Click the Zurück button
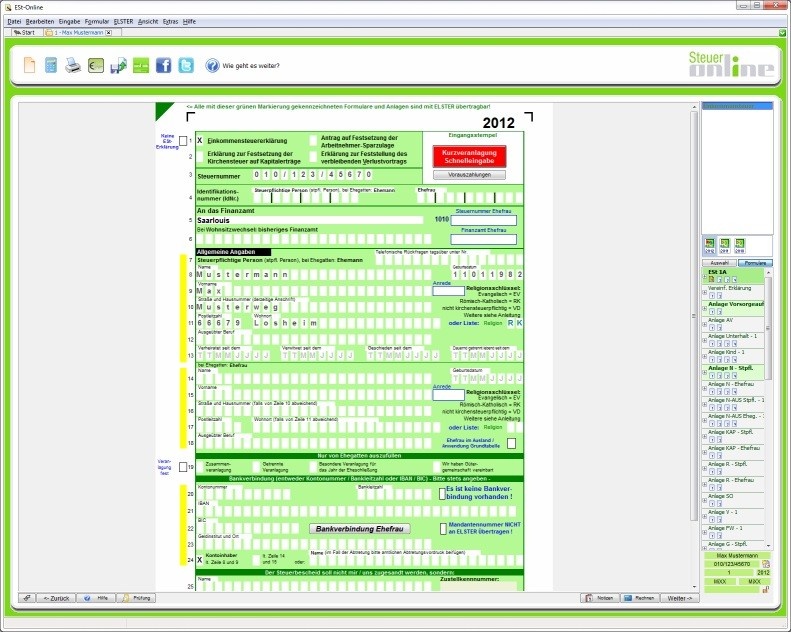The height and width of the screenshot is (632, 791). [56, 598]
